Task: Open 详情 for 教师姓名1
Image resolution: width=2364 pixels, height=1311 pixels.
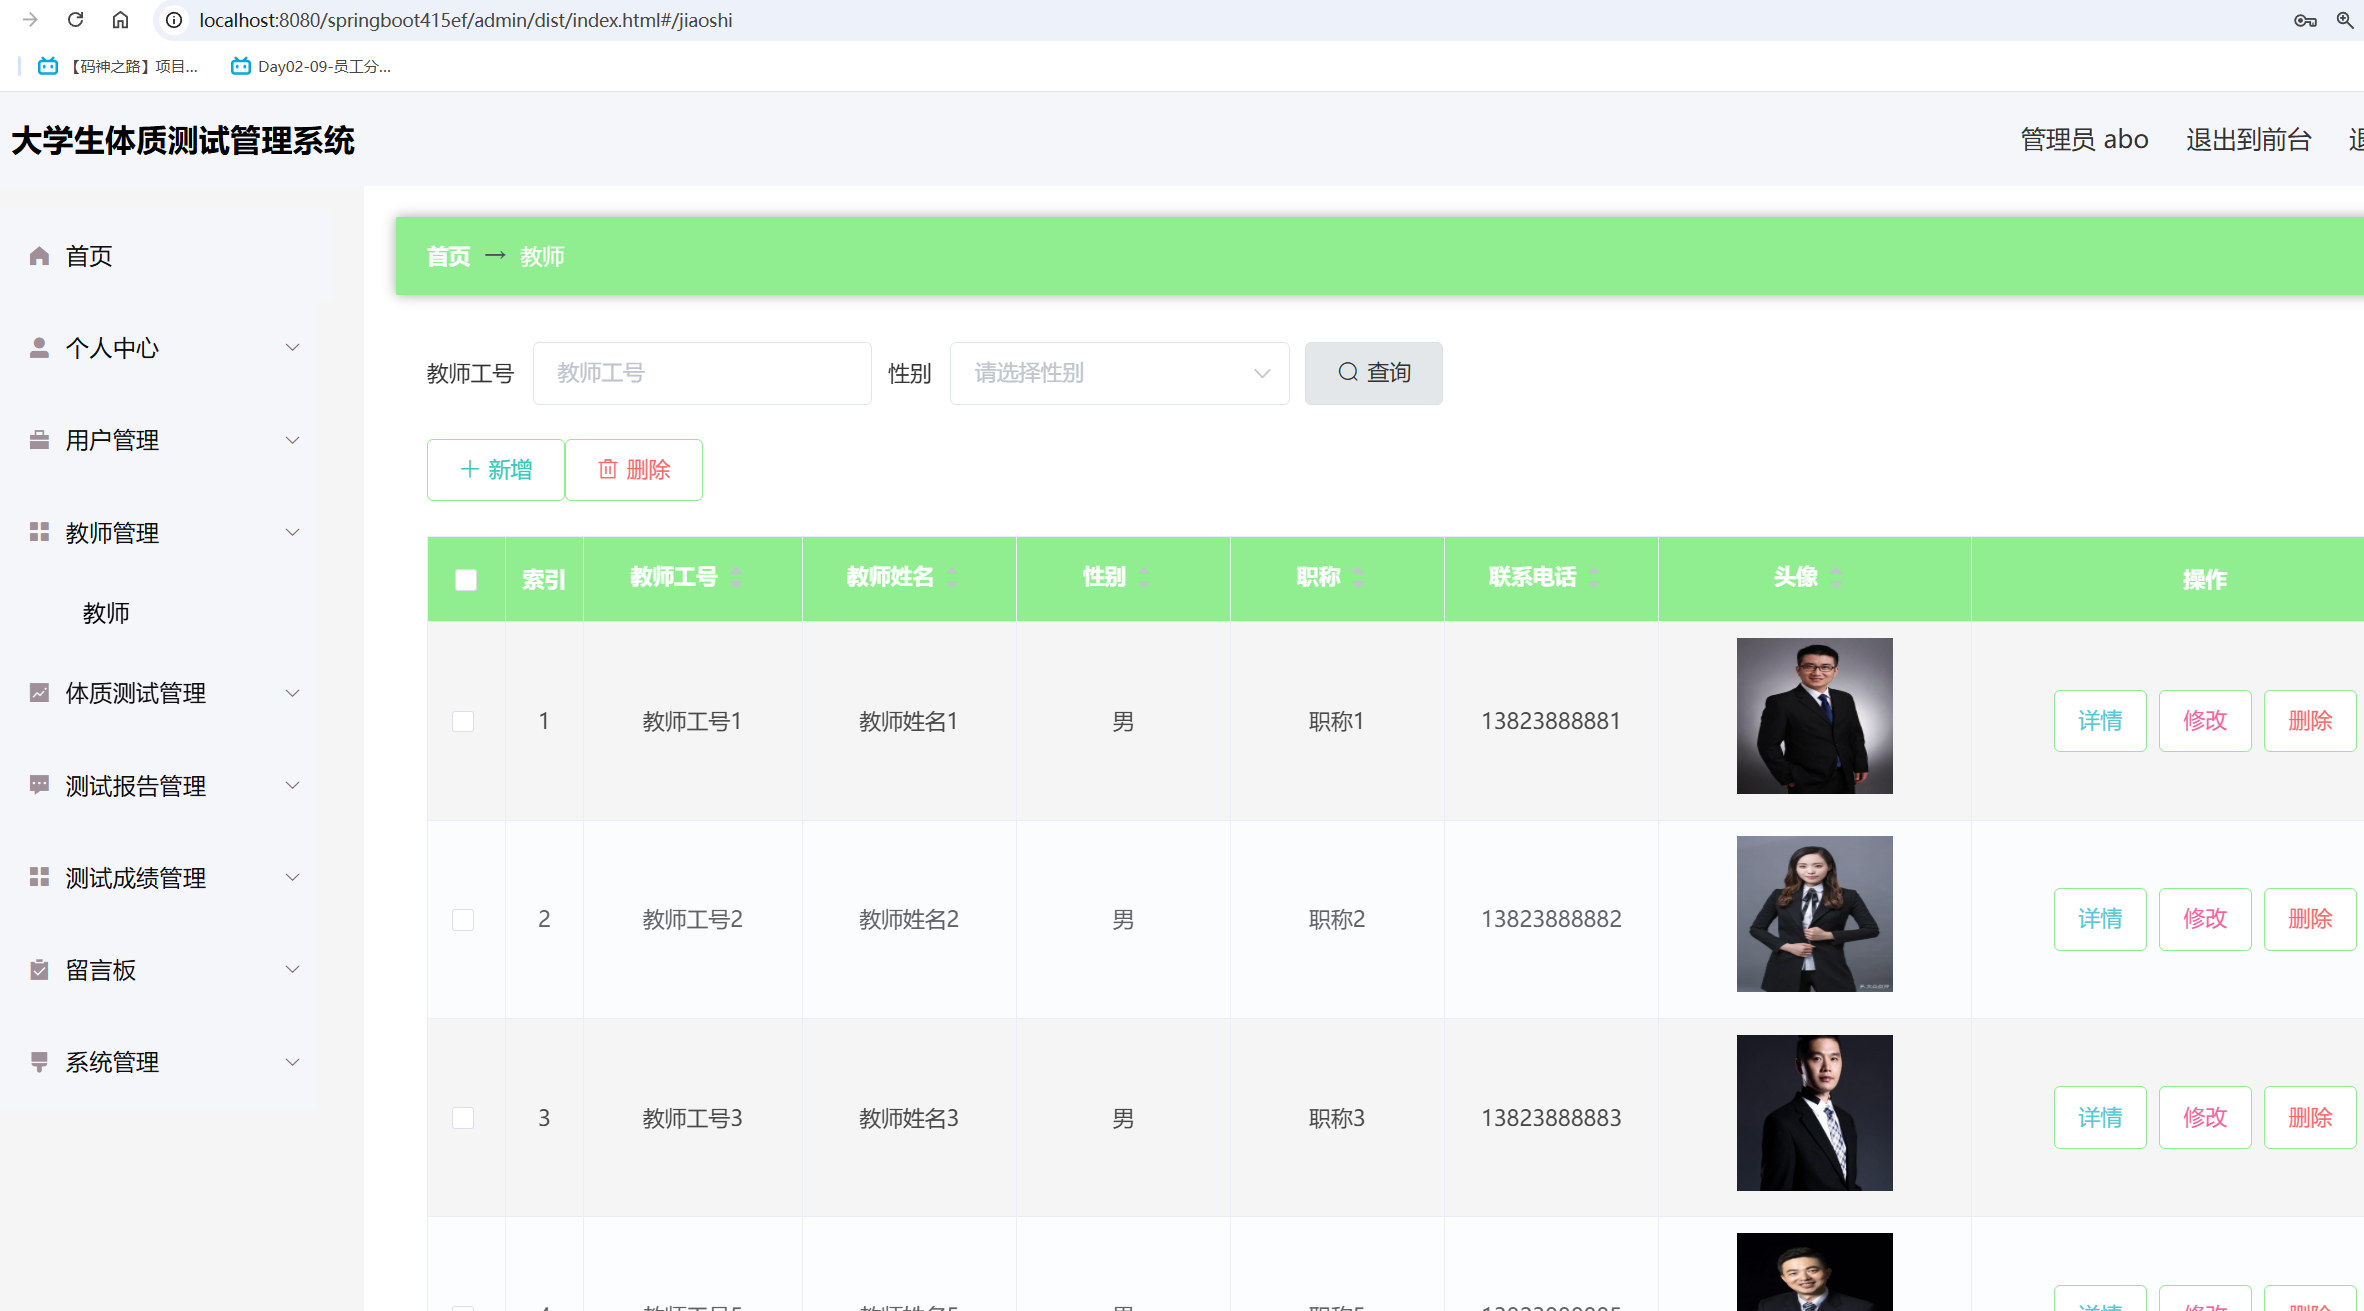Action: [2100, 720]
